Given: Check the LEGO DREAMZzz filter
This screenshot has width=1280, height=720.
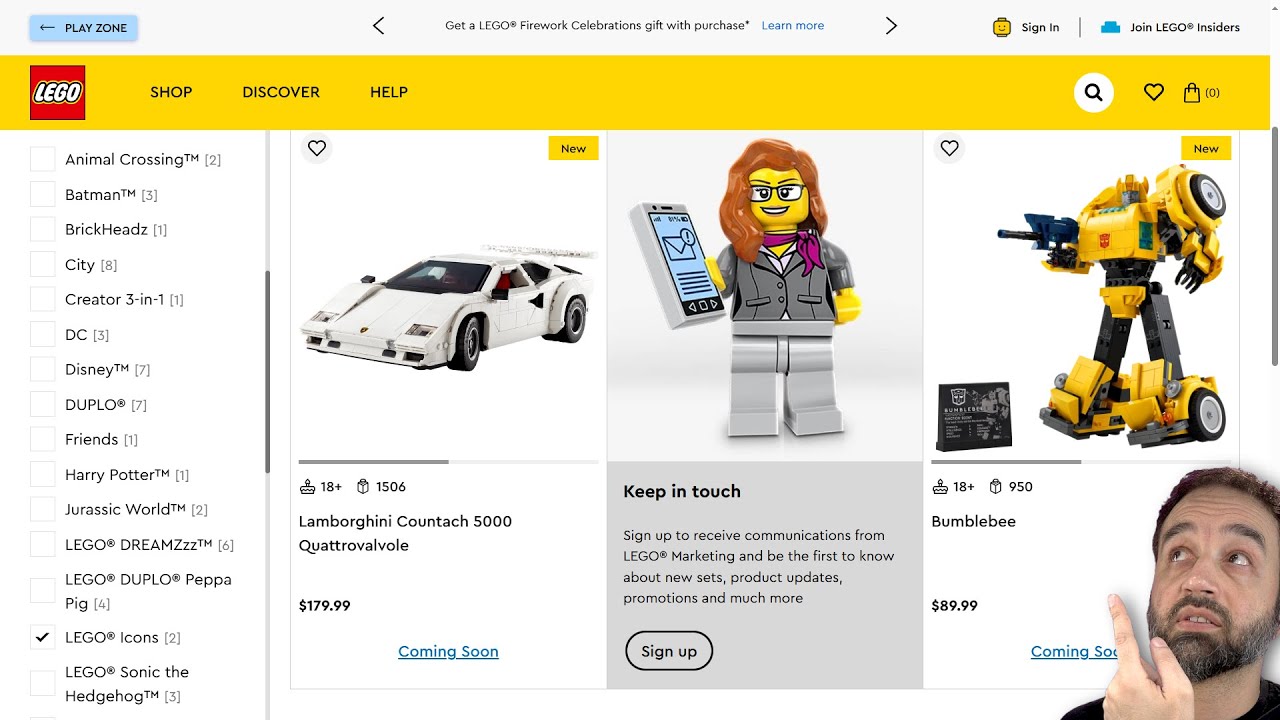Looking at the screenshot, I should pos(42,544).
